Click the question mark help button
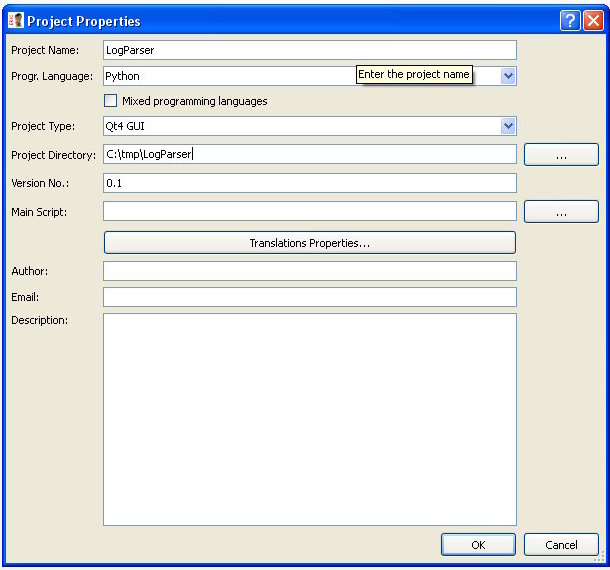The width and height of the screenshot is (610, 570). [x=570, y=21]
